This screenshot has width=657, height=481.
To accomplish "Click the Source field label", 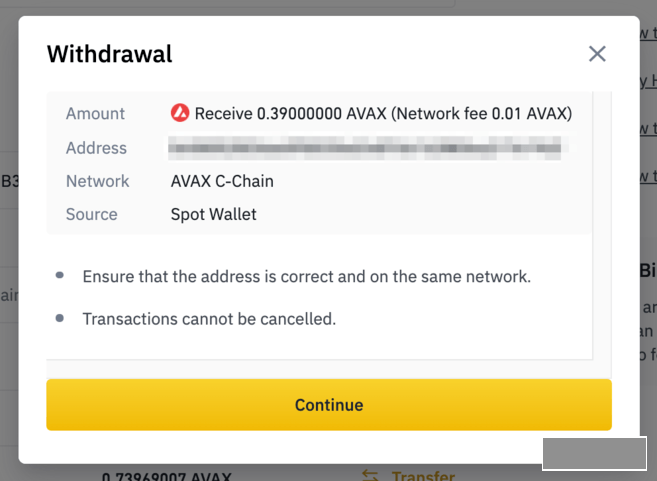I will tap(91, 214).
